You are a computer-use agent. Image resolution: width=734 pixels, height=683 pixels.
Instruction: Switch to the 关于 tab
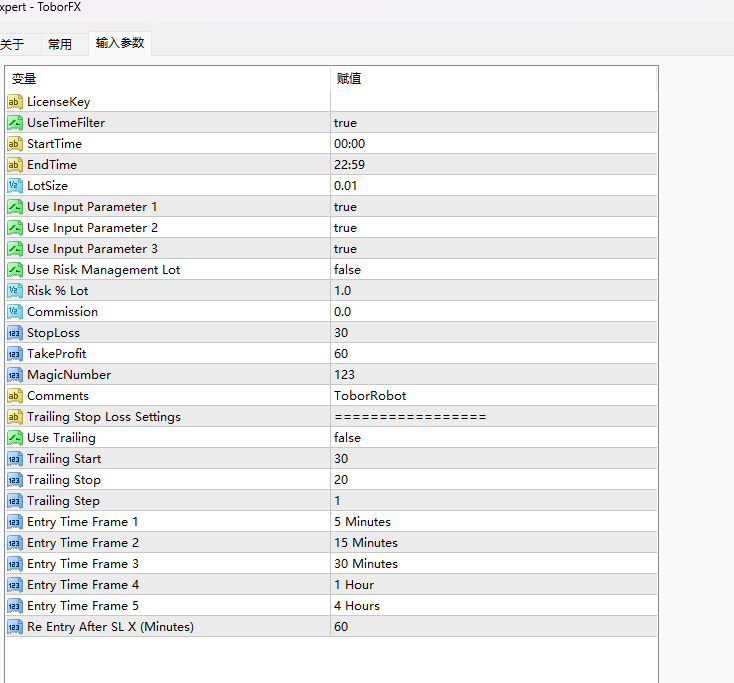coord(12,44)
